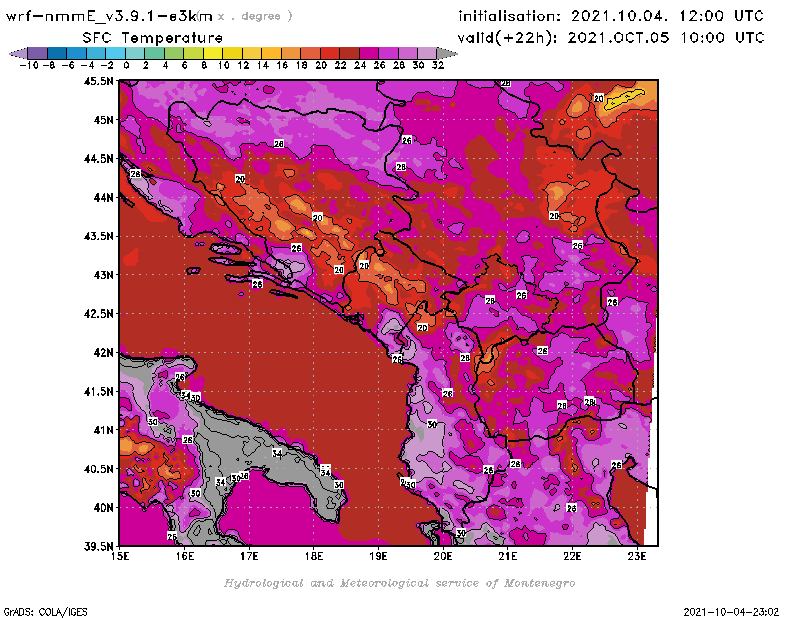800x618 pixels.
Task: Click the 41N latitude label
Action: 103,430
